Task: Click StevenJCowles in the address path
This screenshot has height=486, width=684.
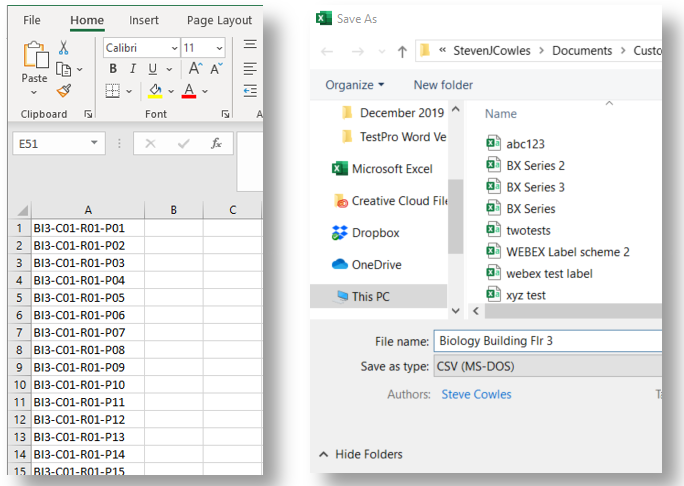Action: [x=492, y=51]
